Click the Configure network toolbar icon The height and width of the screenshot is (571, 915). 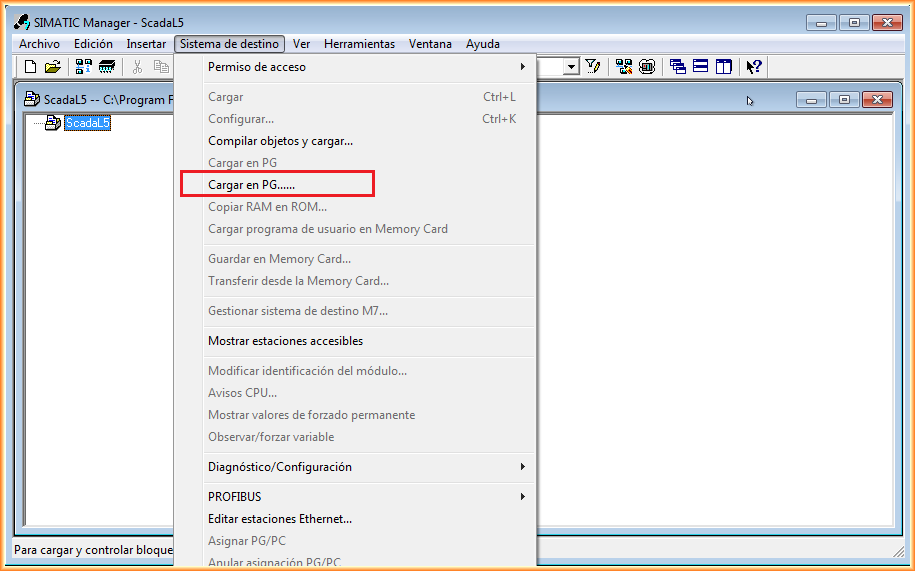coord(625,67)
